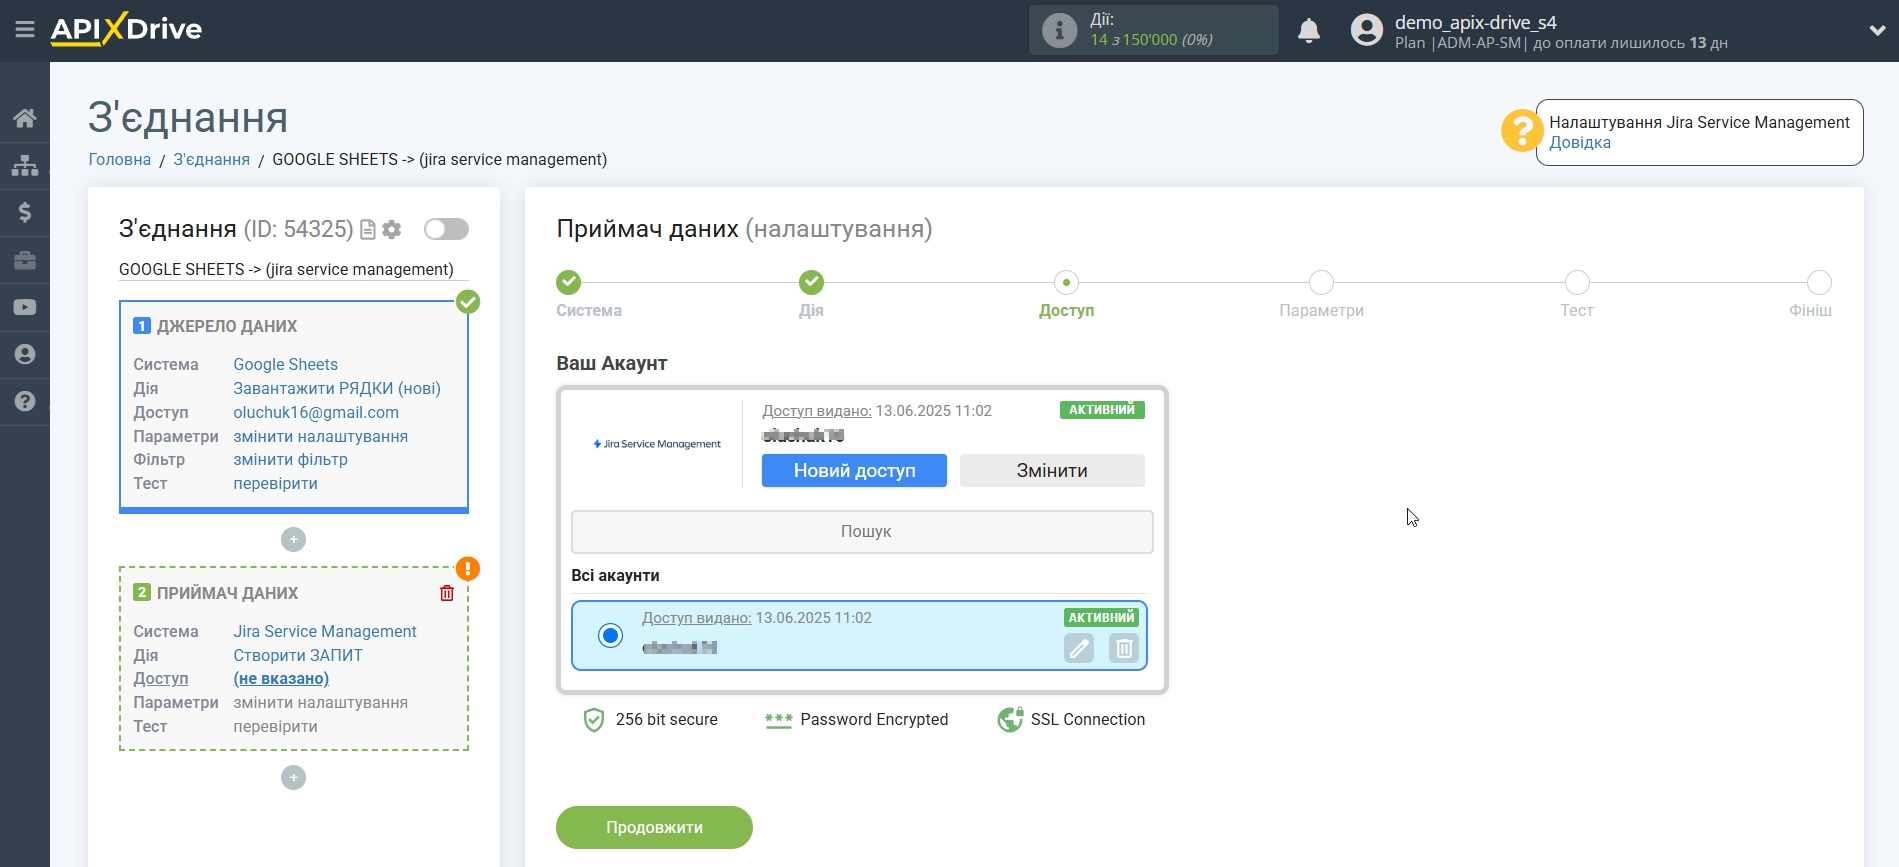Viewport: 1899px width, 867px height.
Task: Click the Password Encrypted icon
Action: click(x=778, y=720)
